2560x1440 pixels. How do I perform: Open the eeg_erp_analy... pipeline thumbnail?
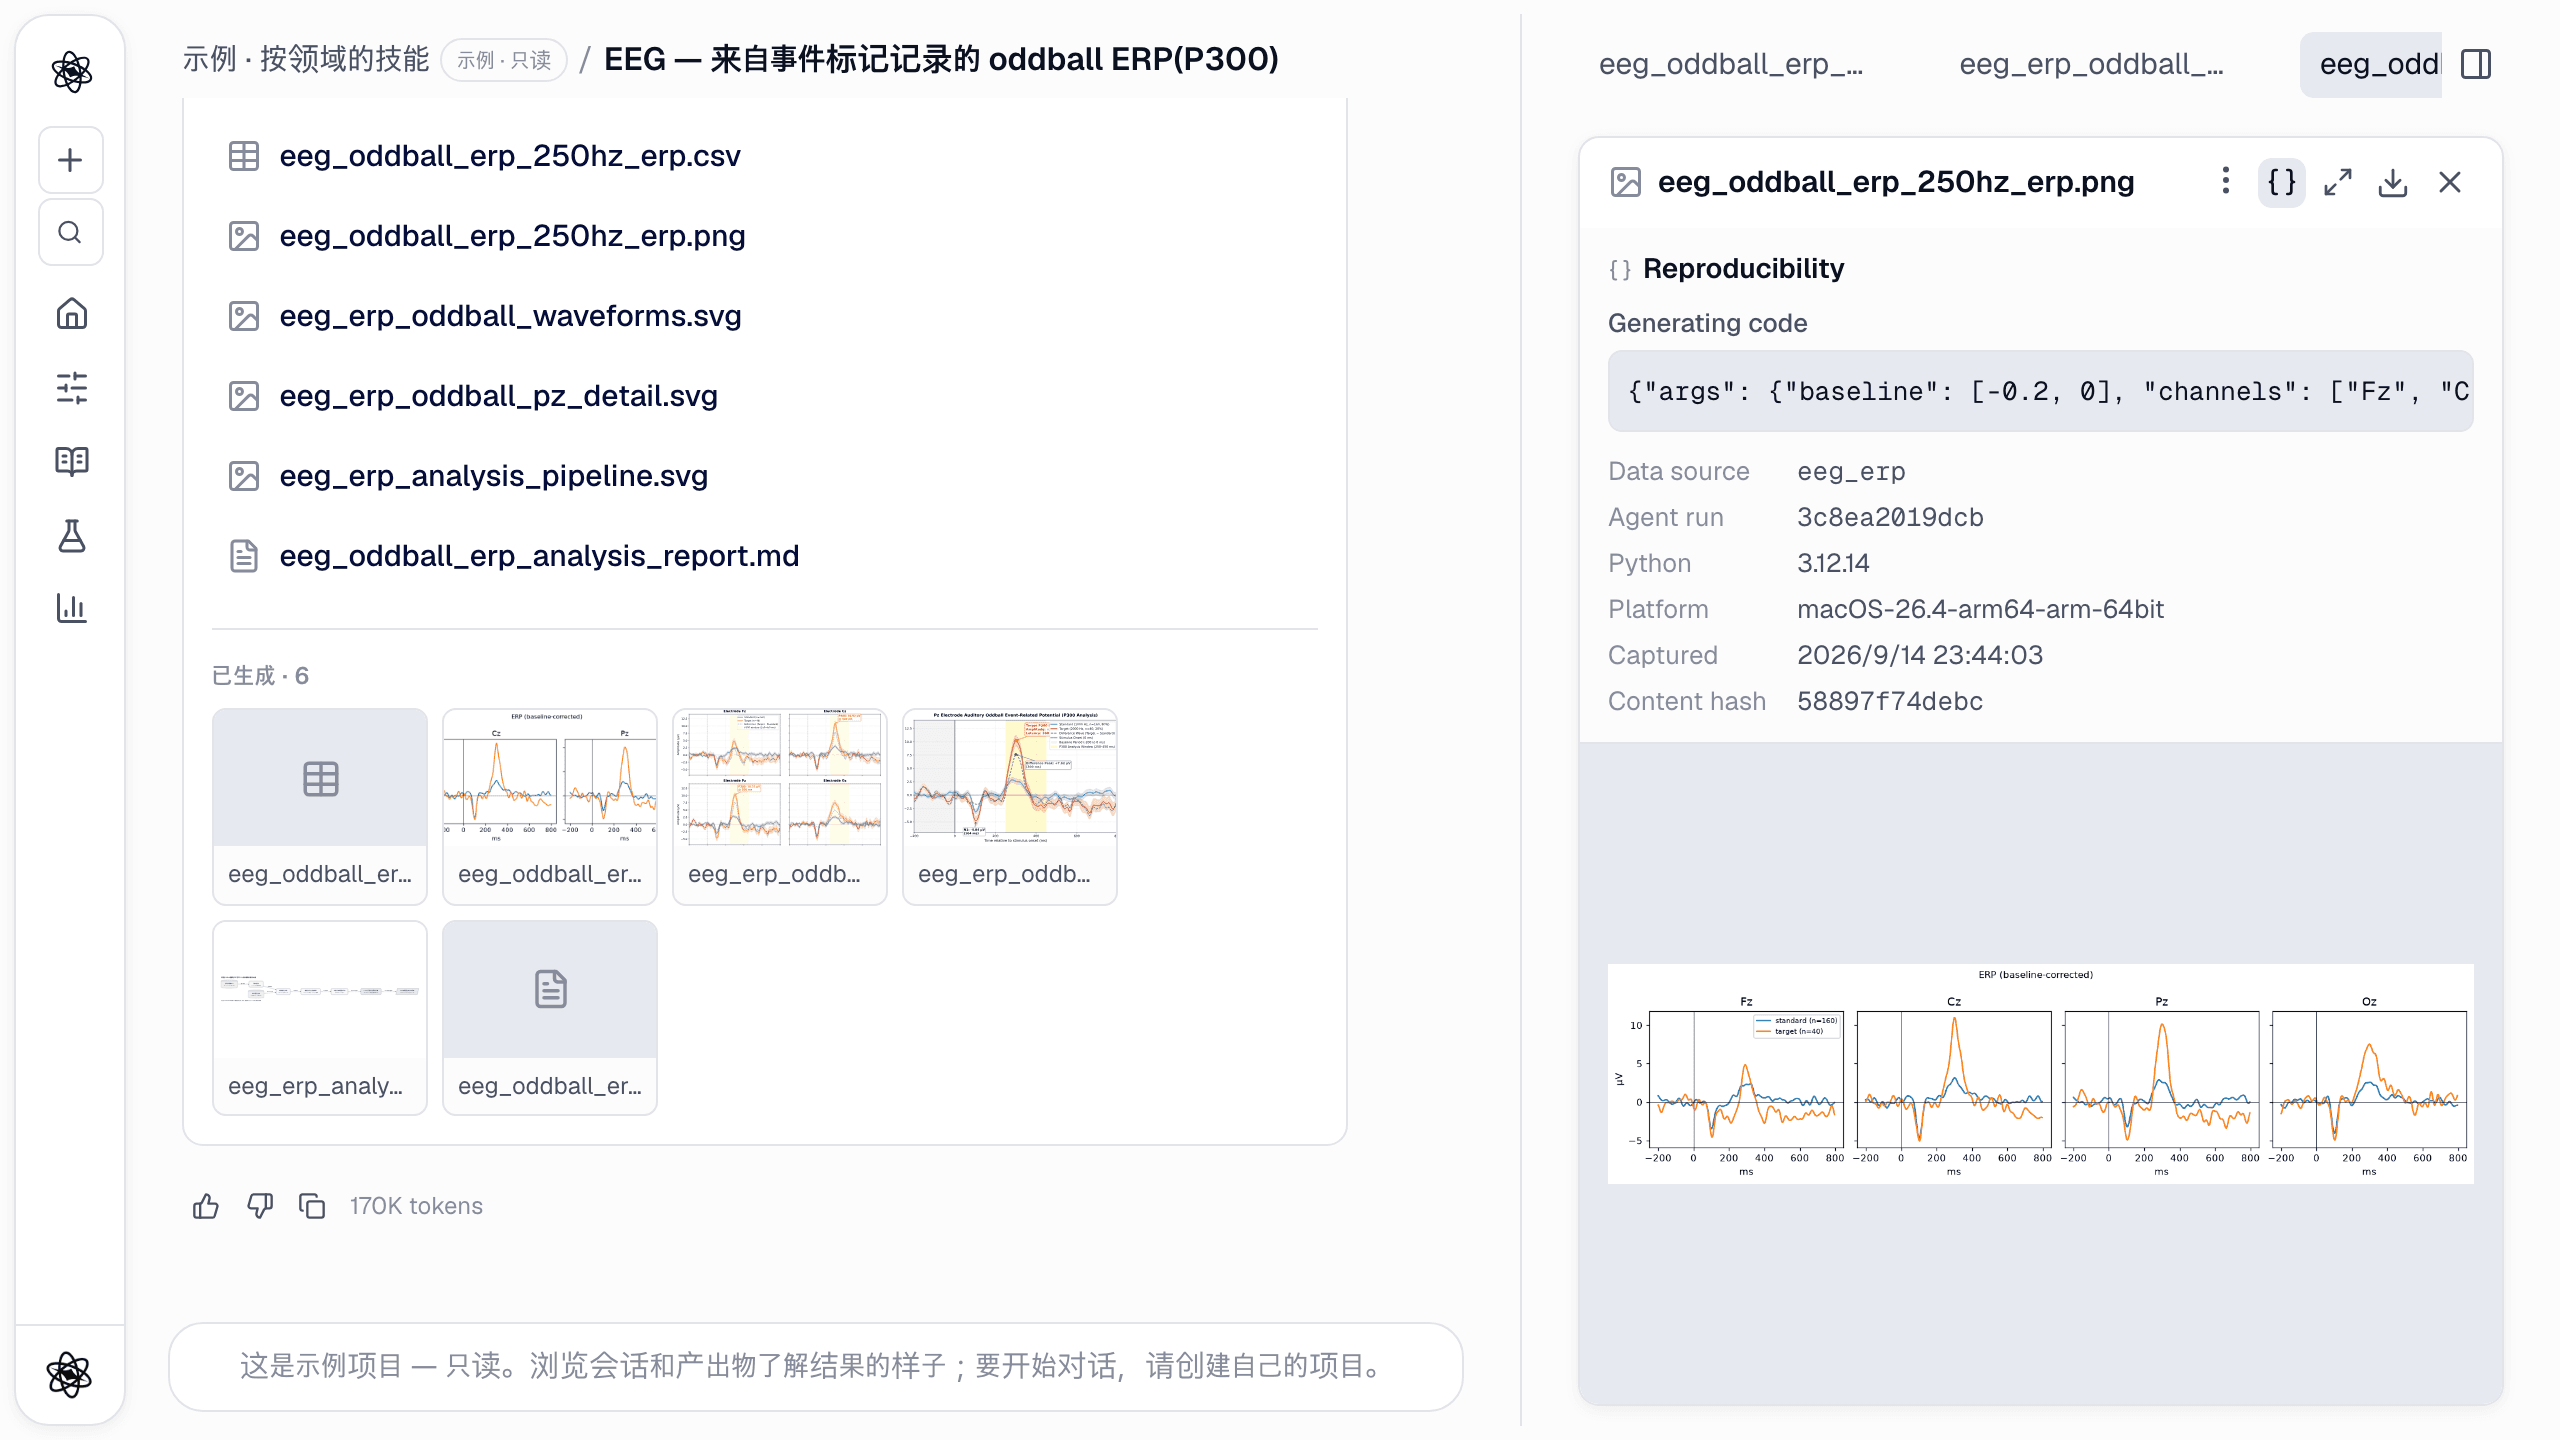tap(320, 1018)
